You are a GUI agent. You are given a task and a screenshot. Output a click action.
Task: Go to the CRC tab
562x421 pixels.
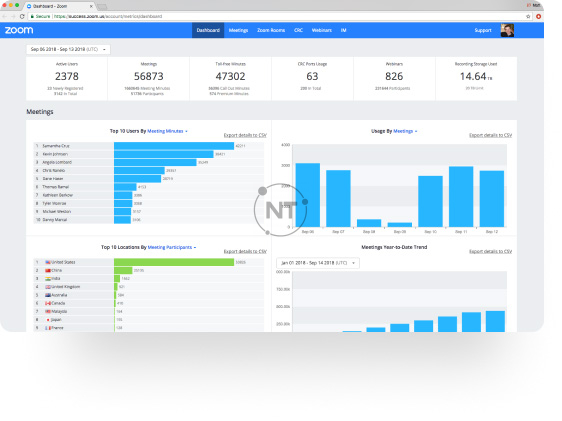[298, 30]
